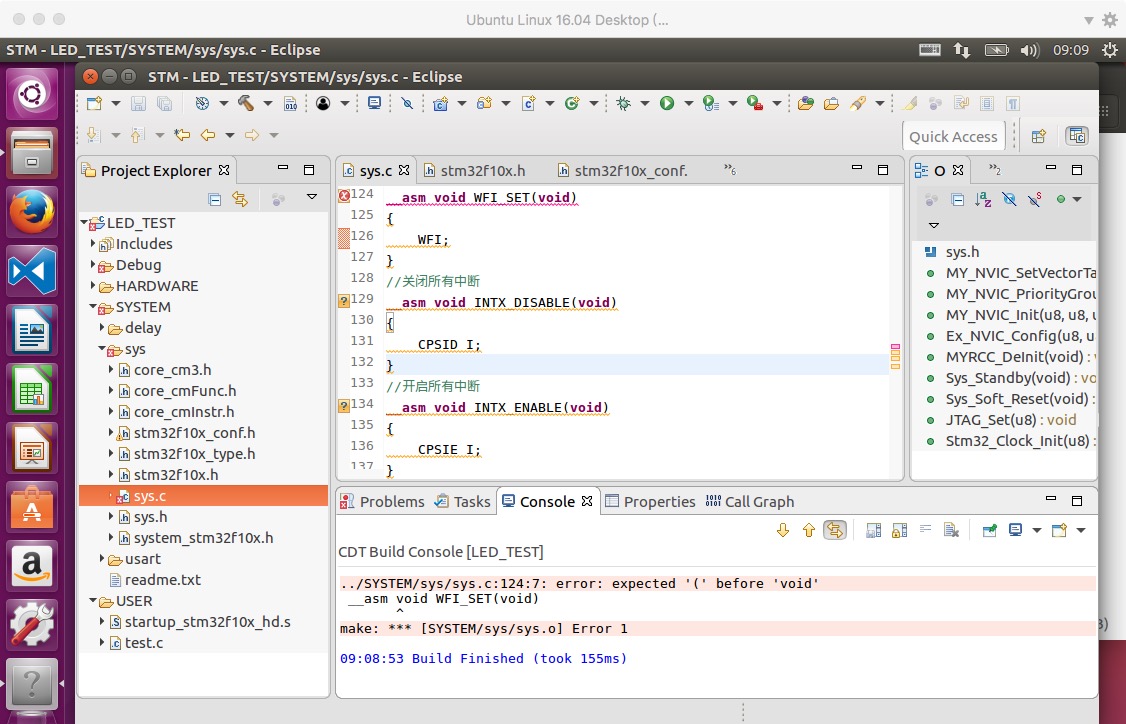Click the New C++ Class icon
The width and height of the screenshot is (1126, 724).
[x=572, y=103]
